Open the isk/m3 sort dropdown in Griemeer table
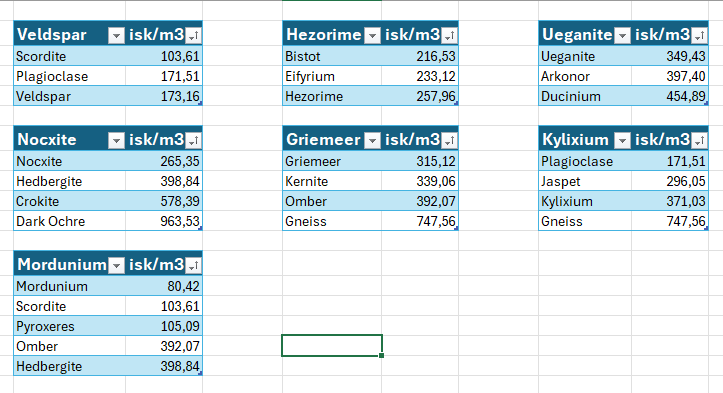Image resolution: width=723 pixels, height=393 pixels. [x=450, y=141]
